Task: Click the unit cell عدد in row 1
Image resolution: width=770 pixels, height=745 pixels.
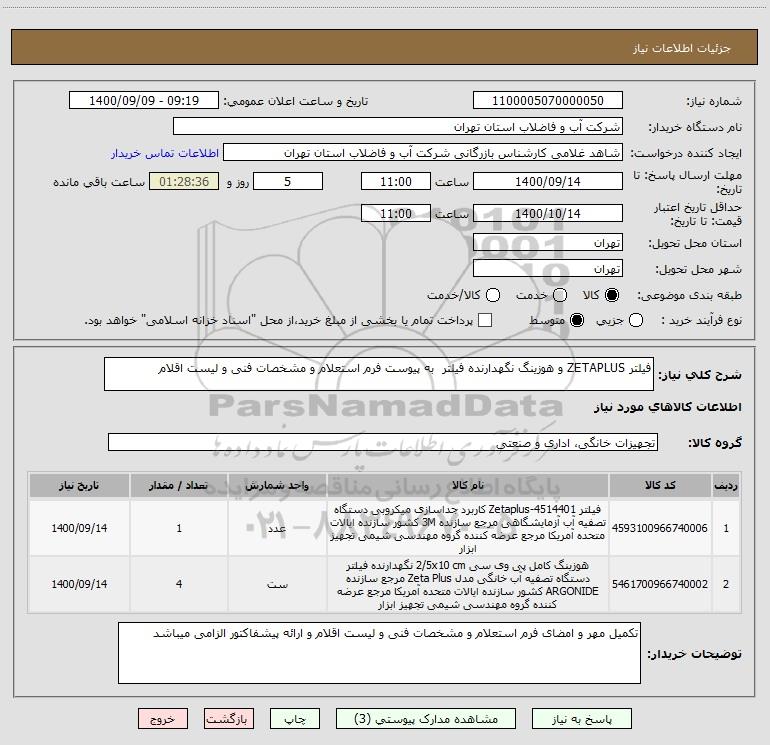Action: (277, 528)
